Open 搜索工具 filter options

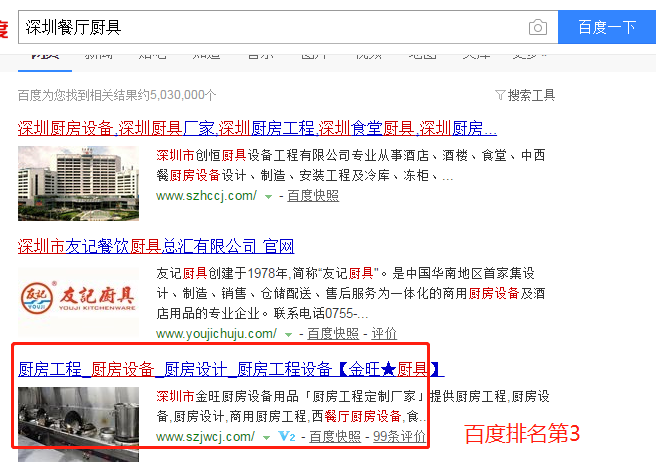(525, 95)
